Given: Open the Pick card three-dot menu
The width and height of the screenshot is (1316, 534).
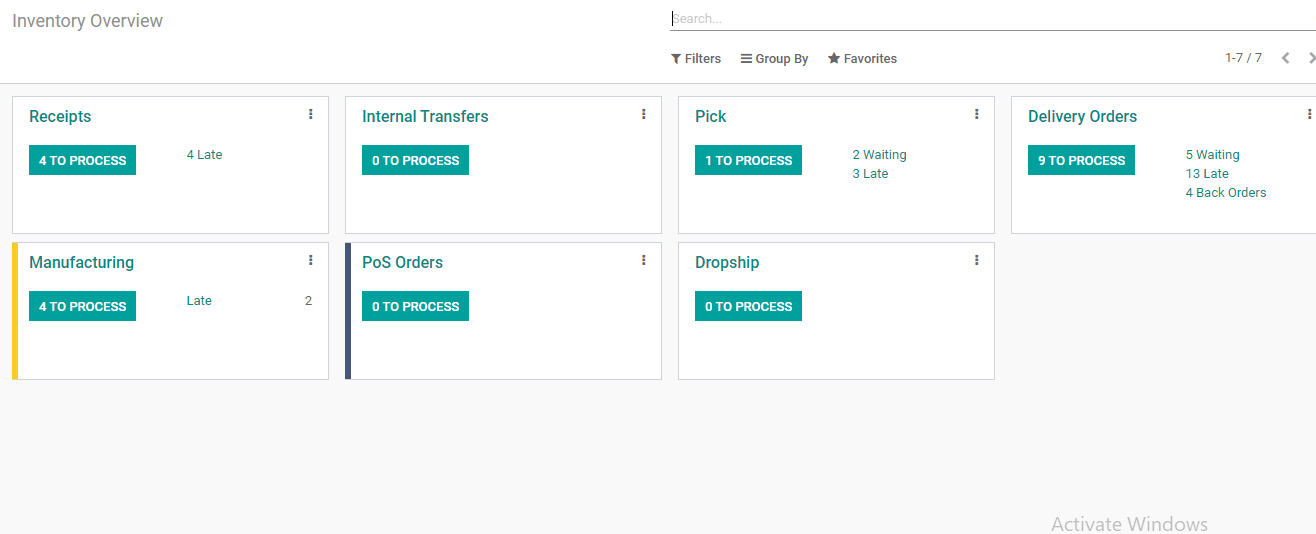Looking at the screenshot, I should 976,115.
